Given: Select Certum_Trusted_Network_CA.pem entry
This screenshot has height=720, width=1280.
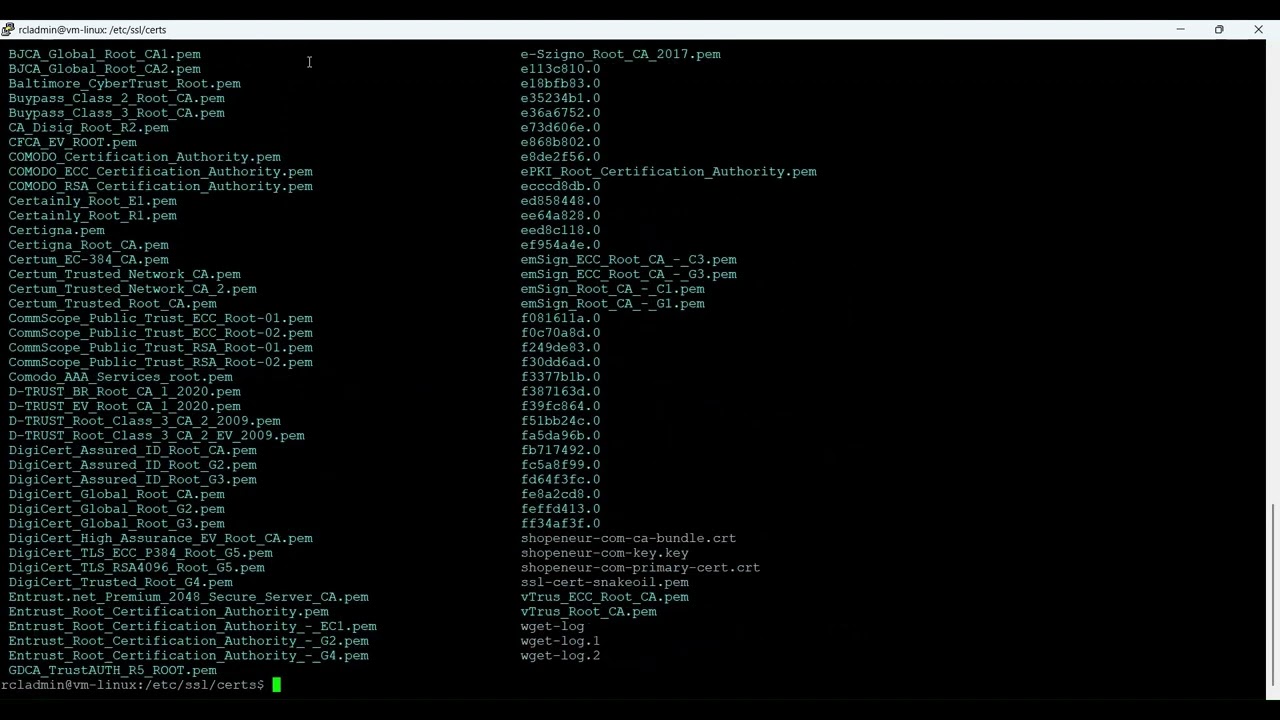Looking at the screenshot, I should click(125, 274).
